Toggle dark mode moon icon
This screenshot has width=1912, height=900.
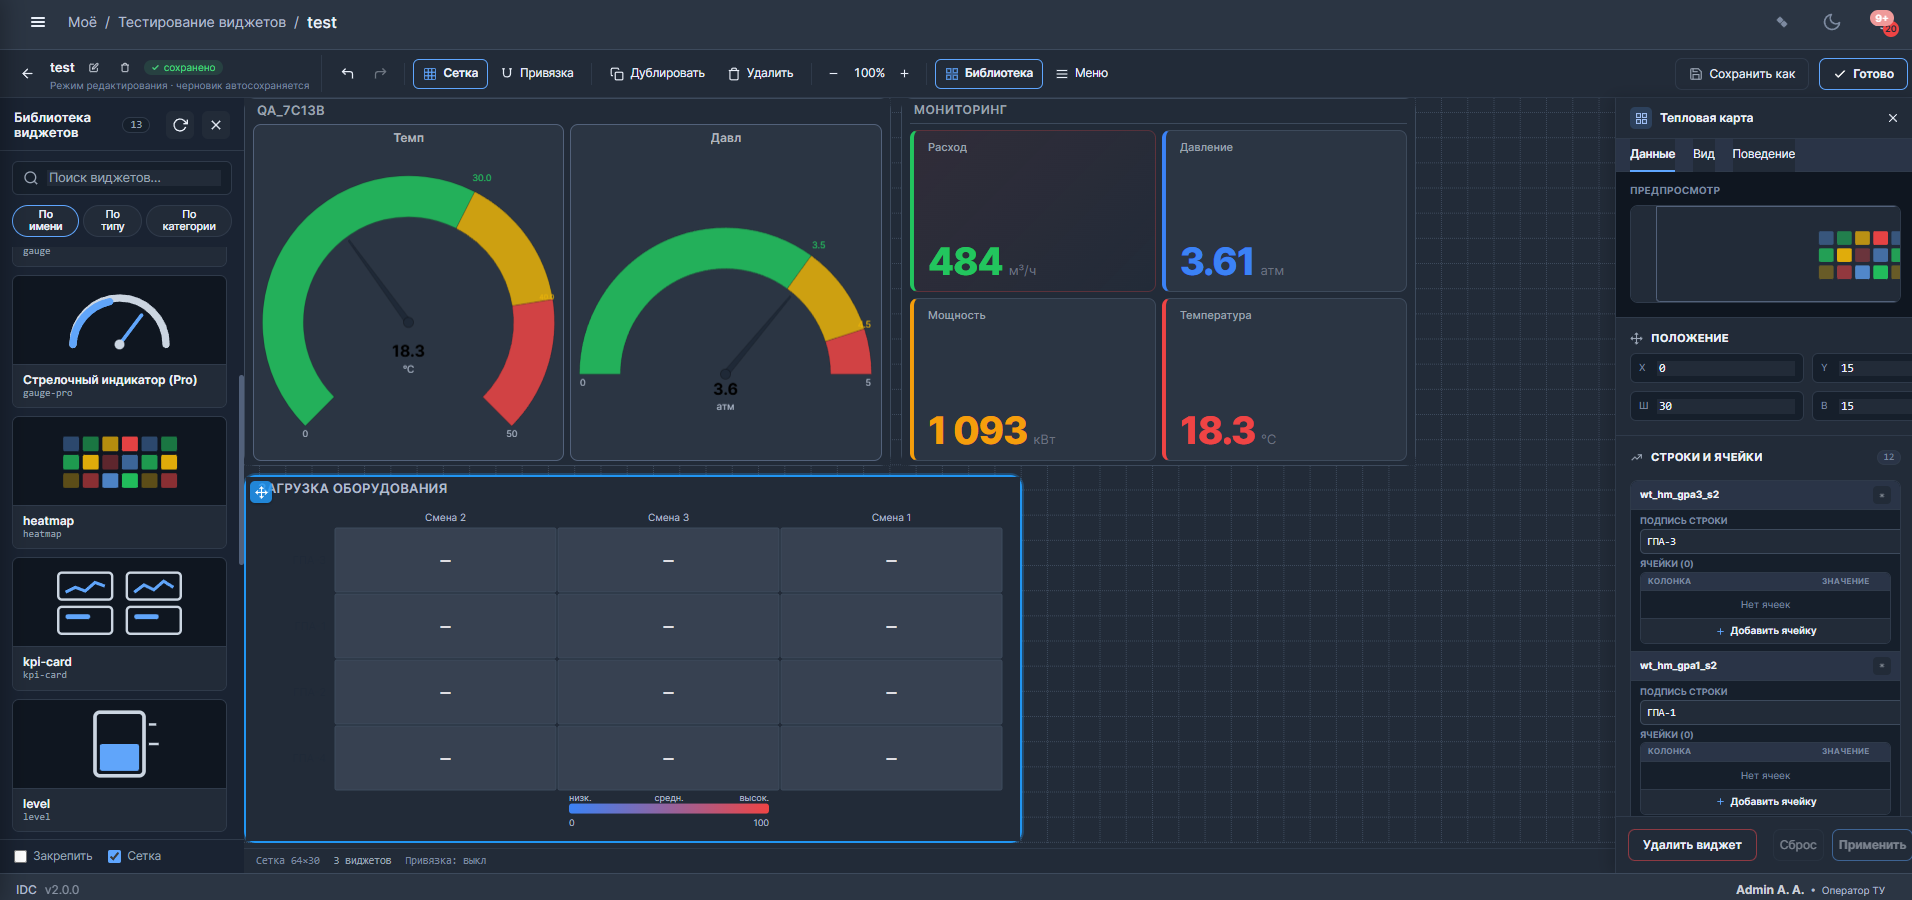coord(1832,22)
